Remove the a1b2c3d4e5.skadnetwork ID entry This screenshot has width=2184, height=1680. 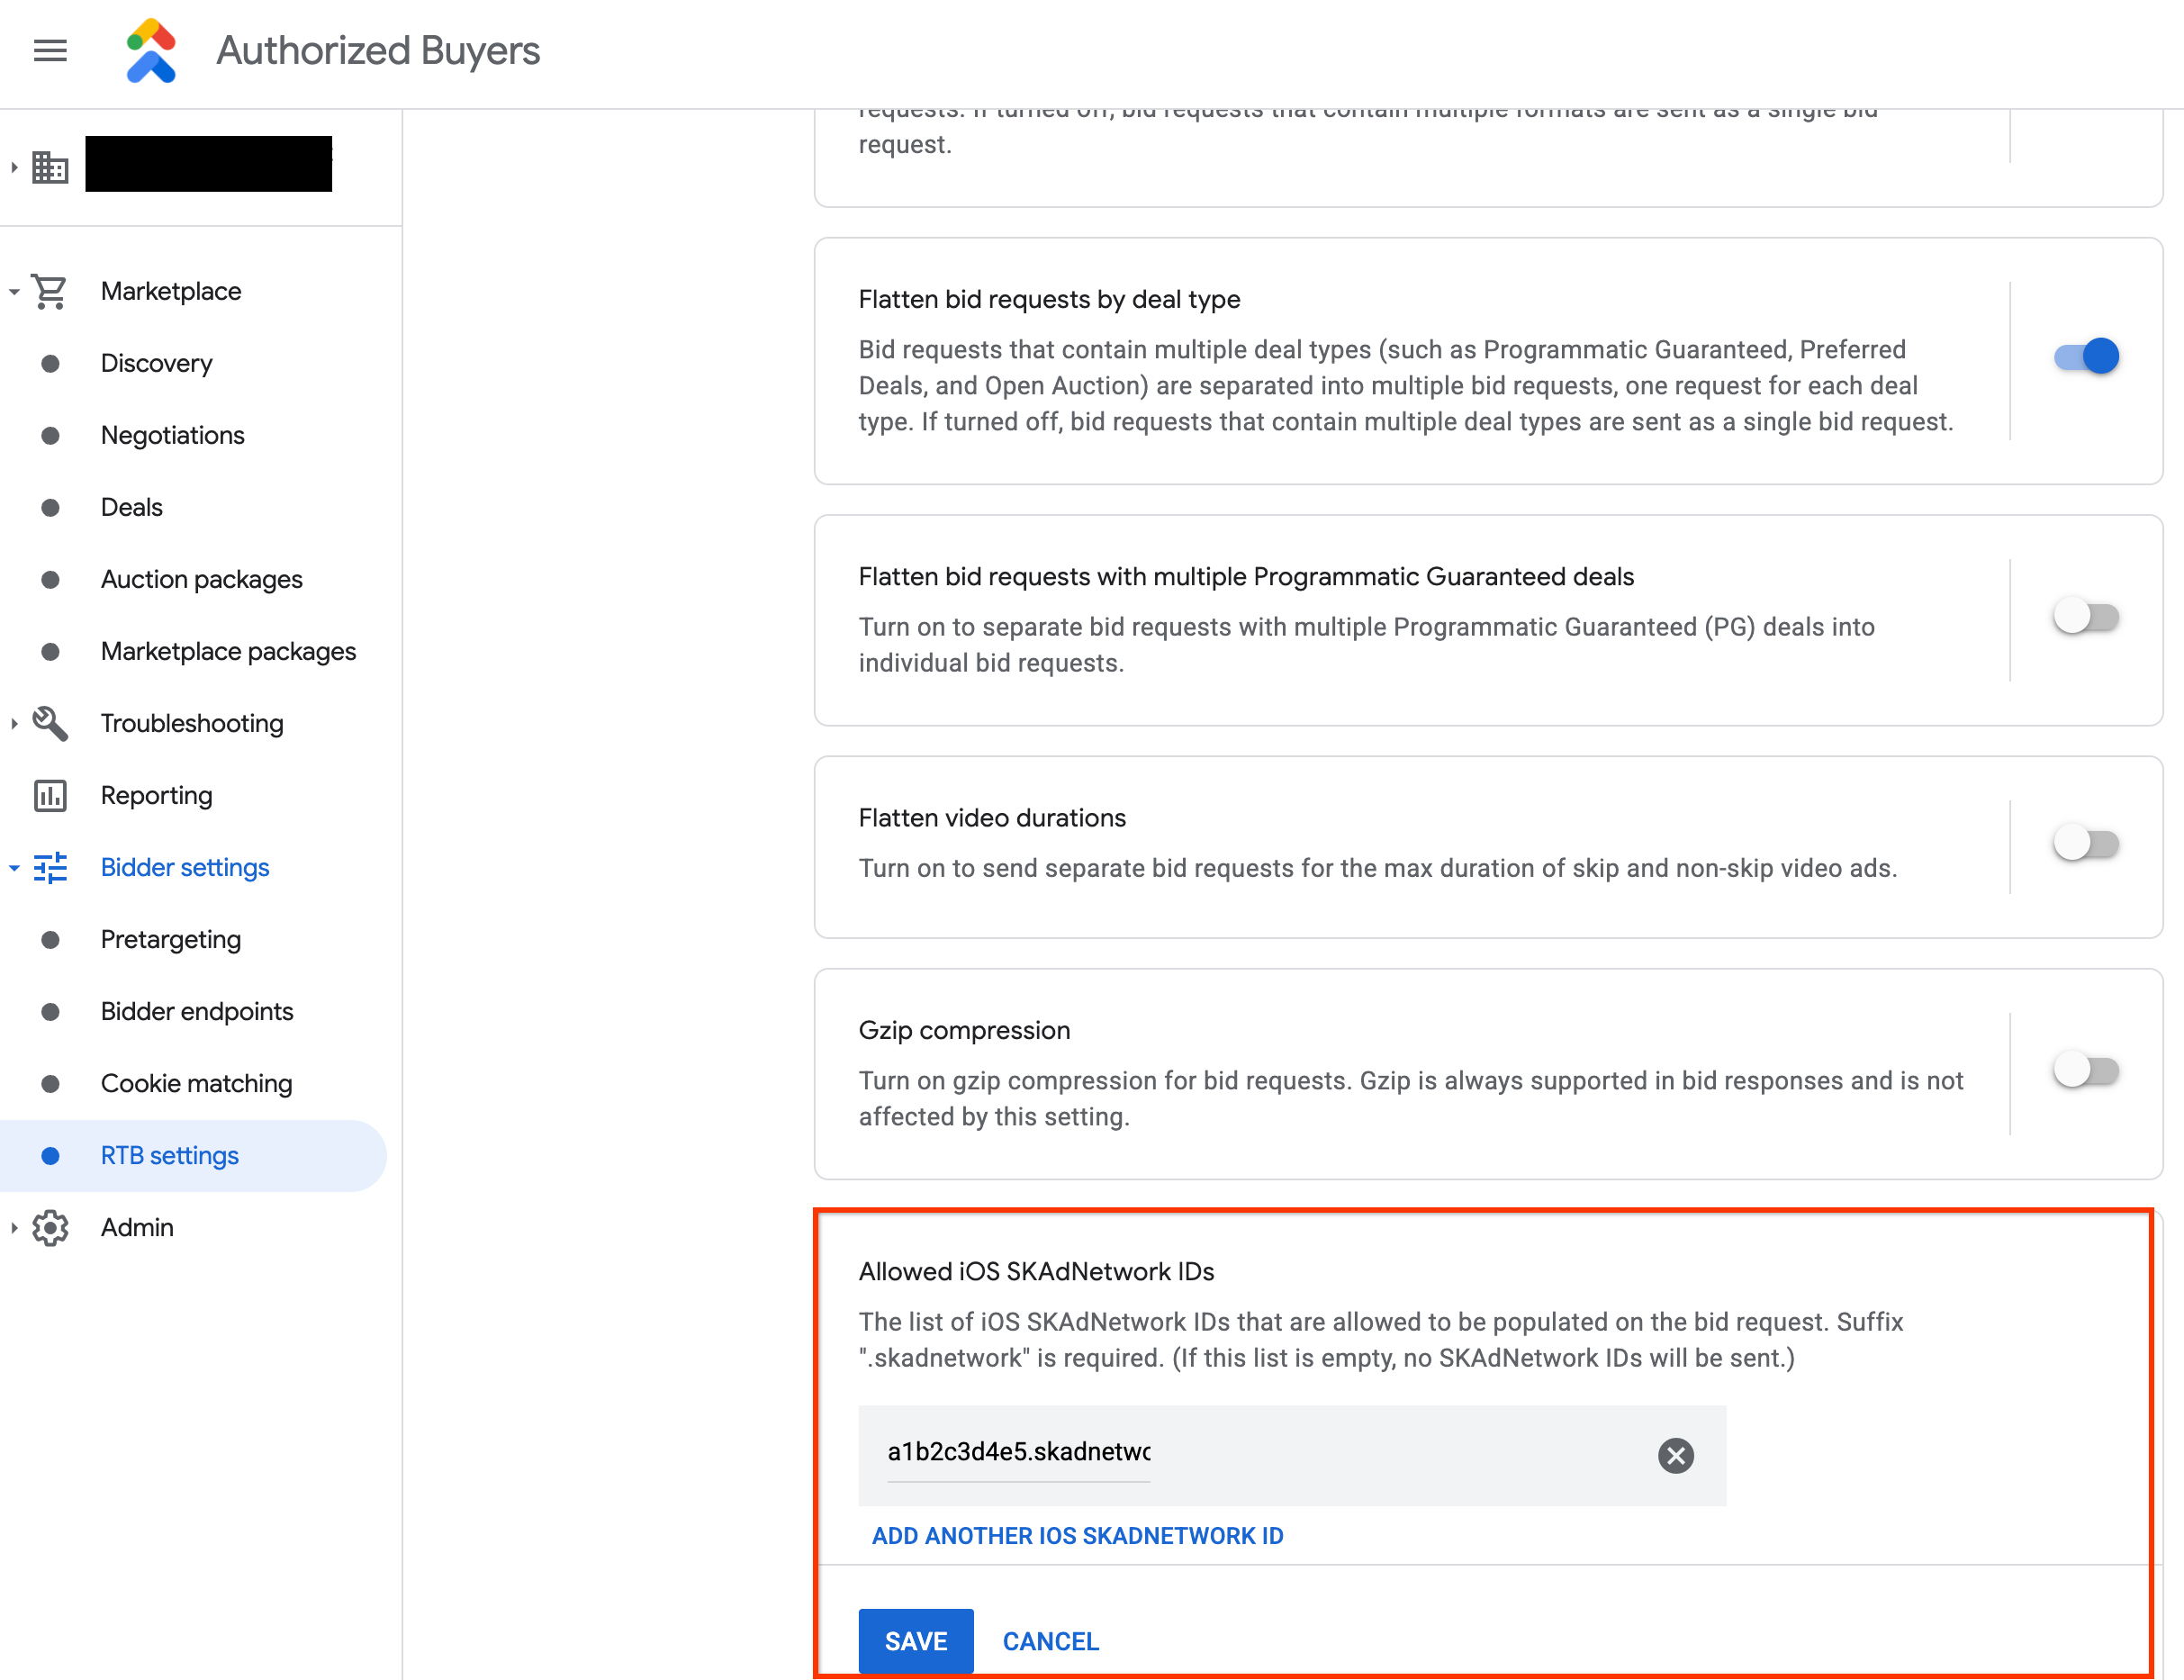tap(1675, 1455)
